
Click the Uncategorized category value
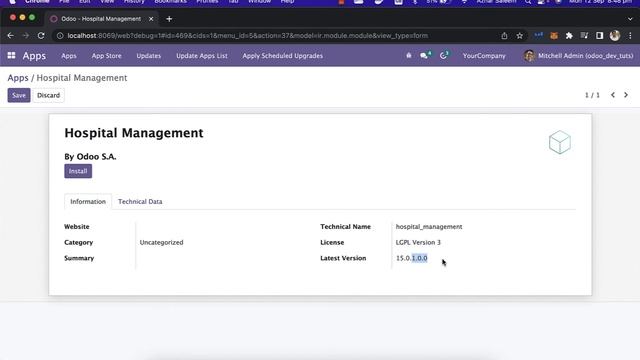pos(161,242)
